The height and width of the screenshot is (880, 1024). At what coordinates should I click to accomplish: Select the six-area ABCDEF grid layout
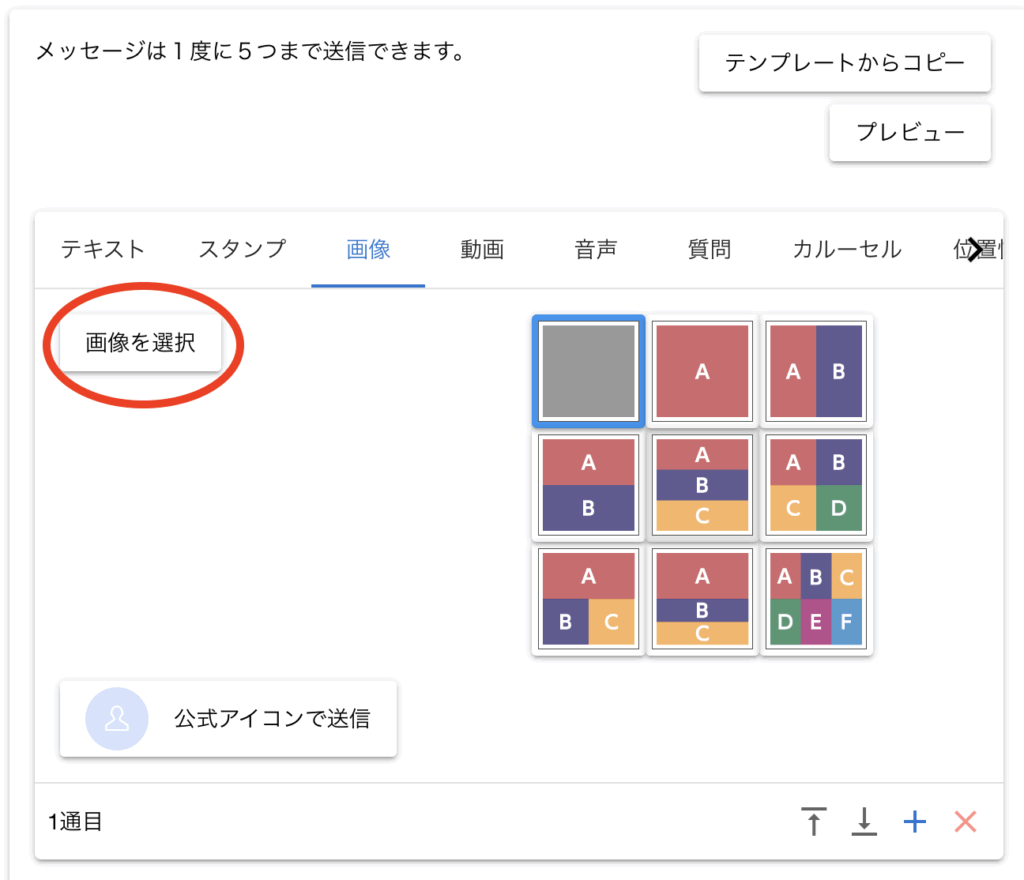pos(816,599)
